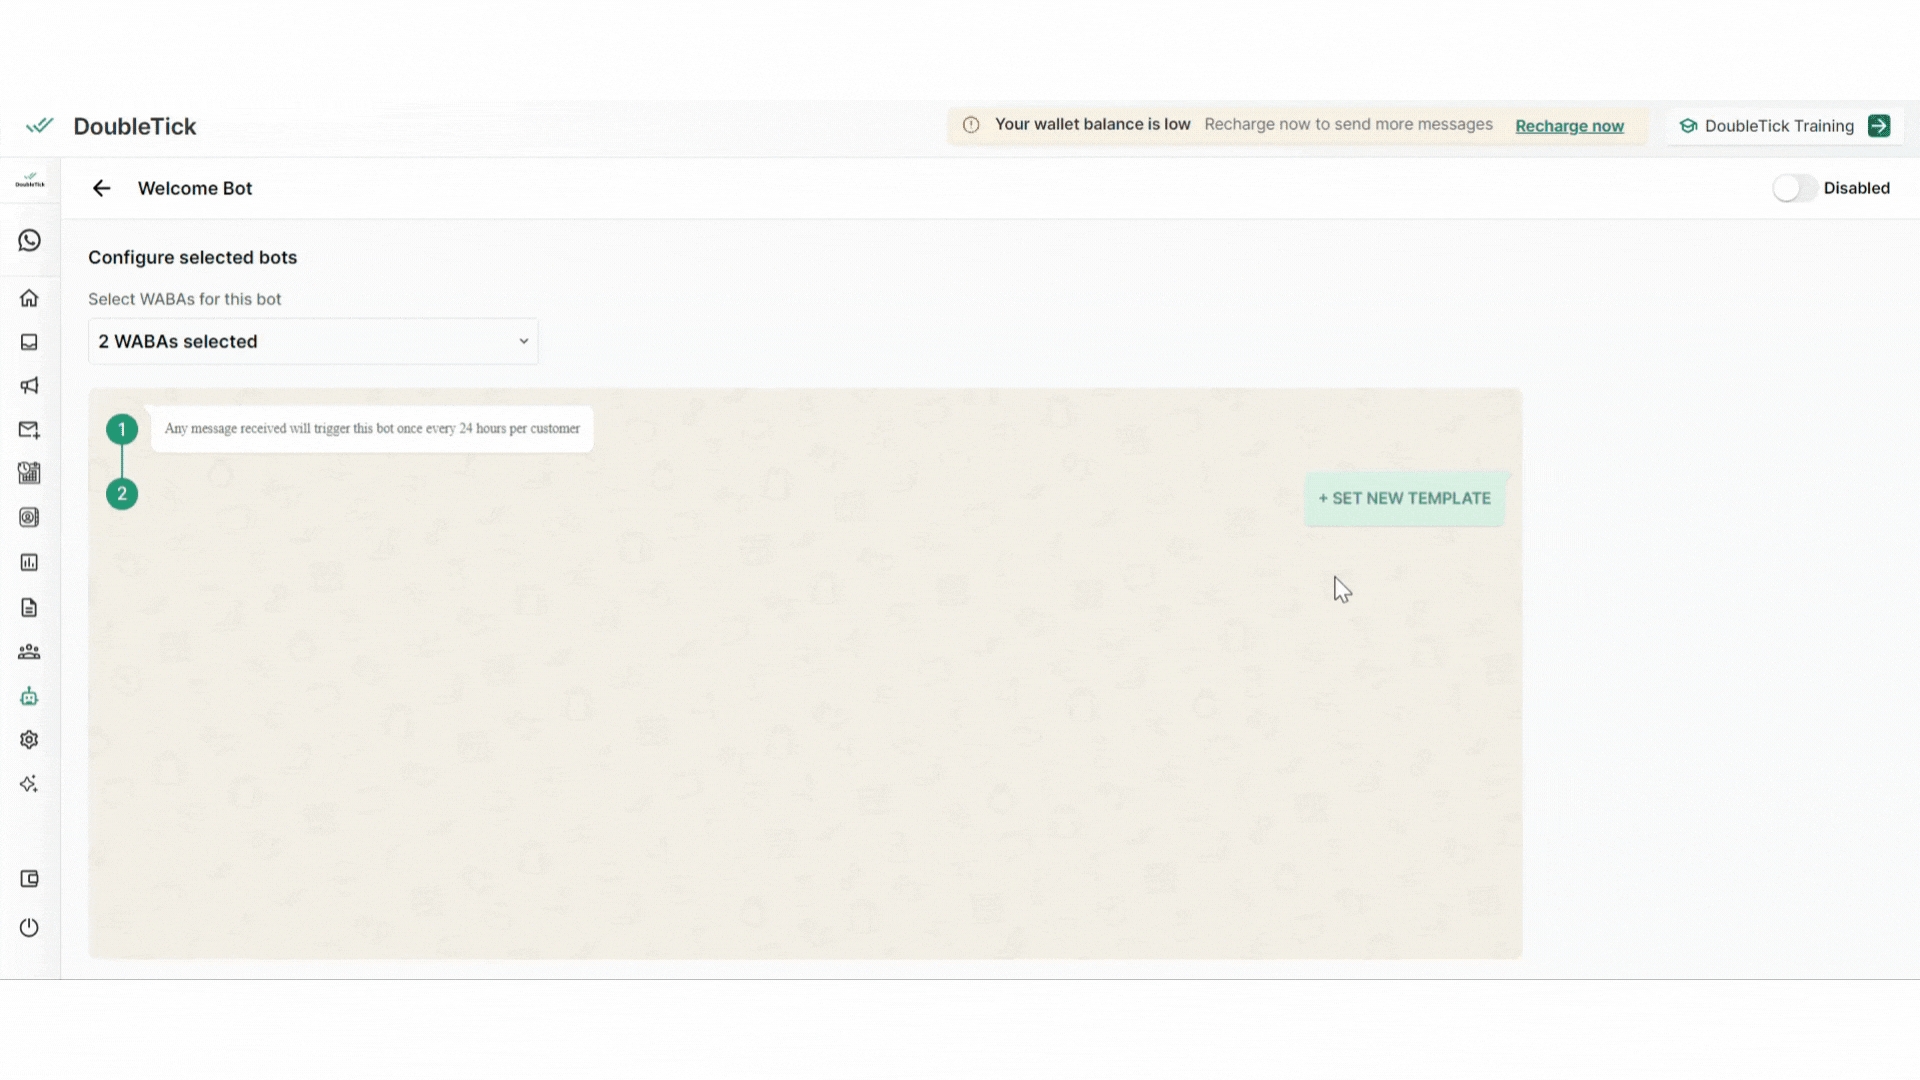The height and width of the screenshot is (1080, 1920).
Task: Open Broadcast megaphone icon
Action: coord(29,386)
